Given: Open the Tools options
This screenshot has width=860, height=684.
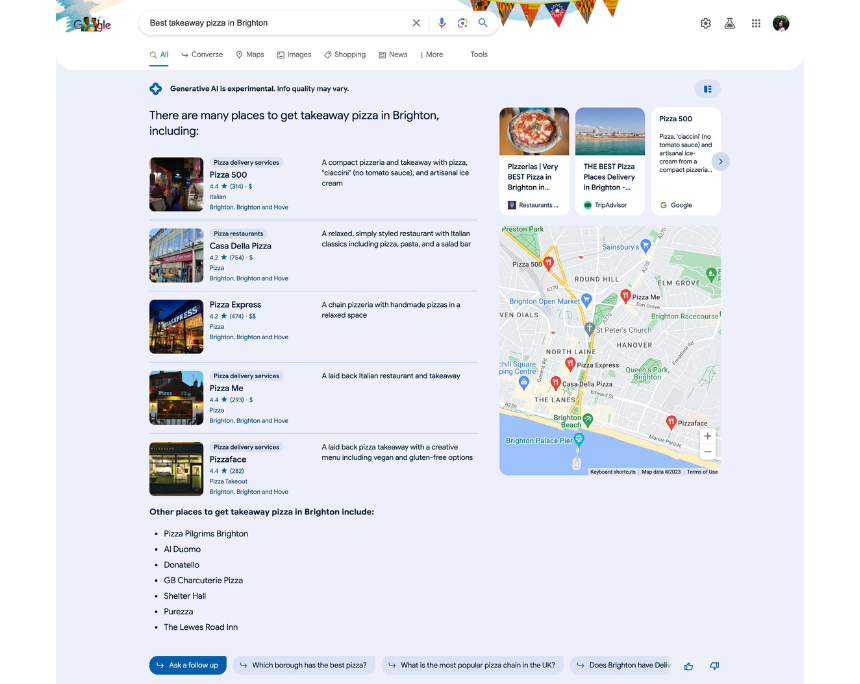Looking at the screenshot, I should [x=479, y=55].
